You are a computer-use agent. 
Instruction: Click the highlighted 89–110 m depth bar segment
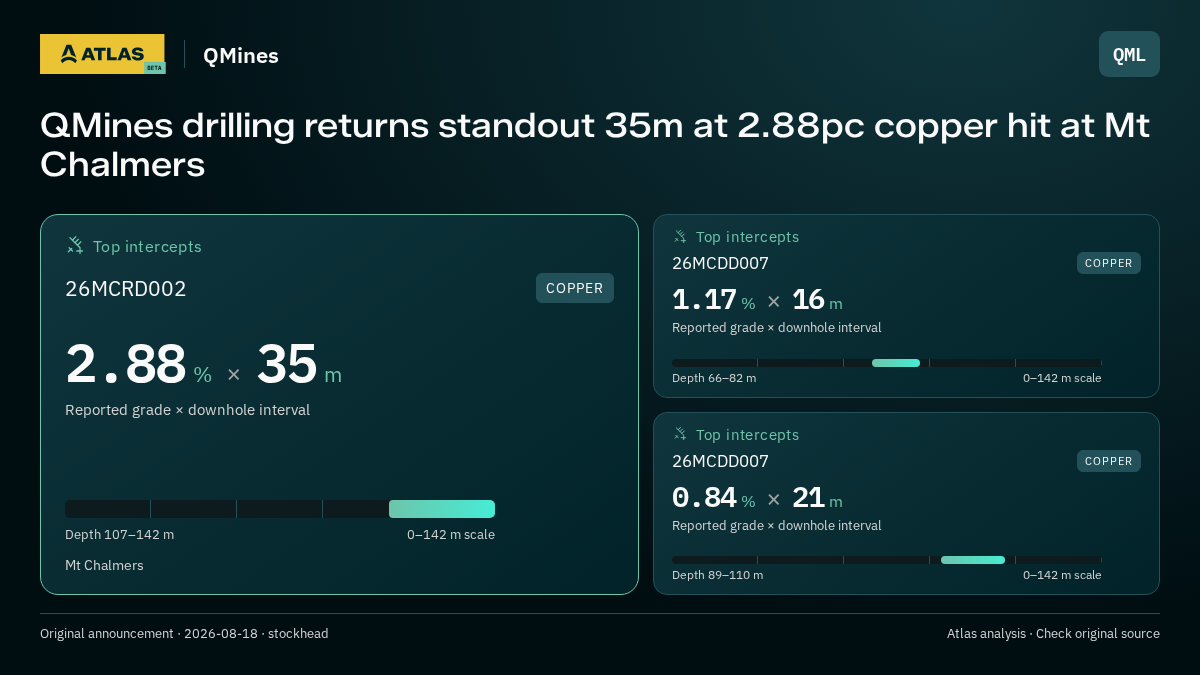[x=973, y=560]
